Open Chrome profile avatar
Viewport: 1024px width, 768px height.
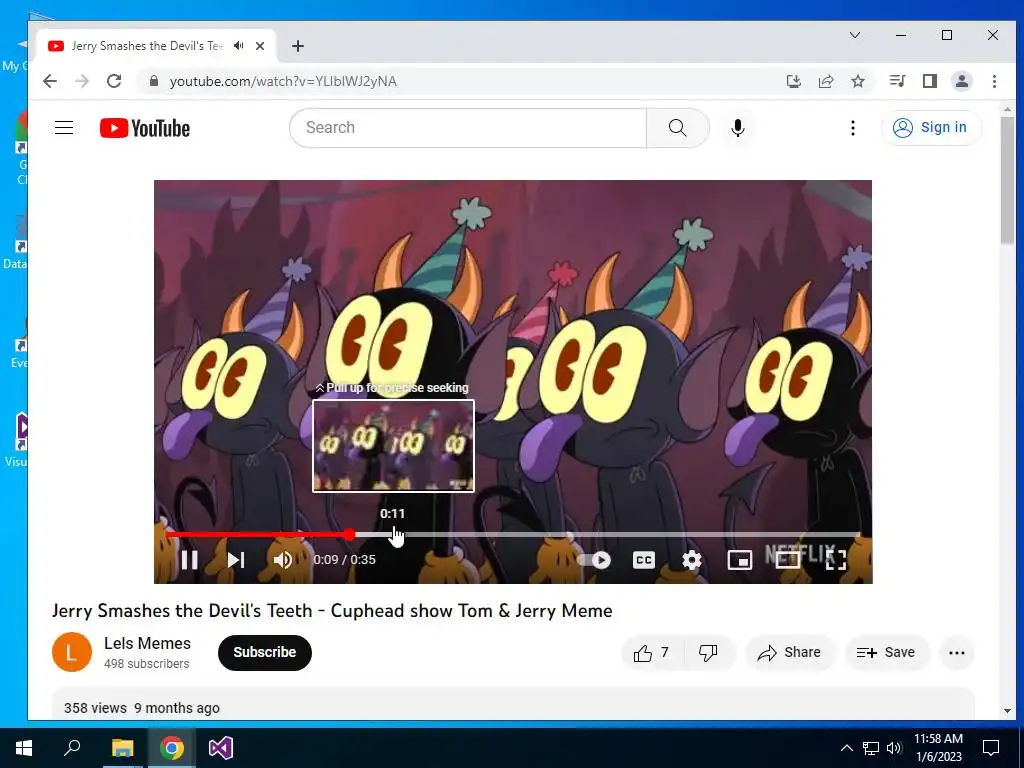(x=962, y=81)
